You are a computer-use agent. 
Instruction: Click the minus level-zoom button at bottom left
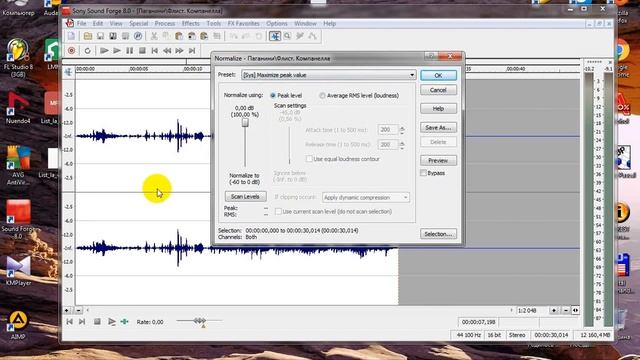(78, 310)
